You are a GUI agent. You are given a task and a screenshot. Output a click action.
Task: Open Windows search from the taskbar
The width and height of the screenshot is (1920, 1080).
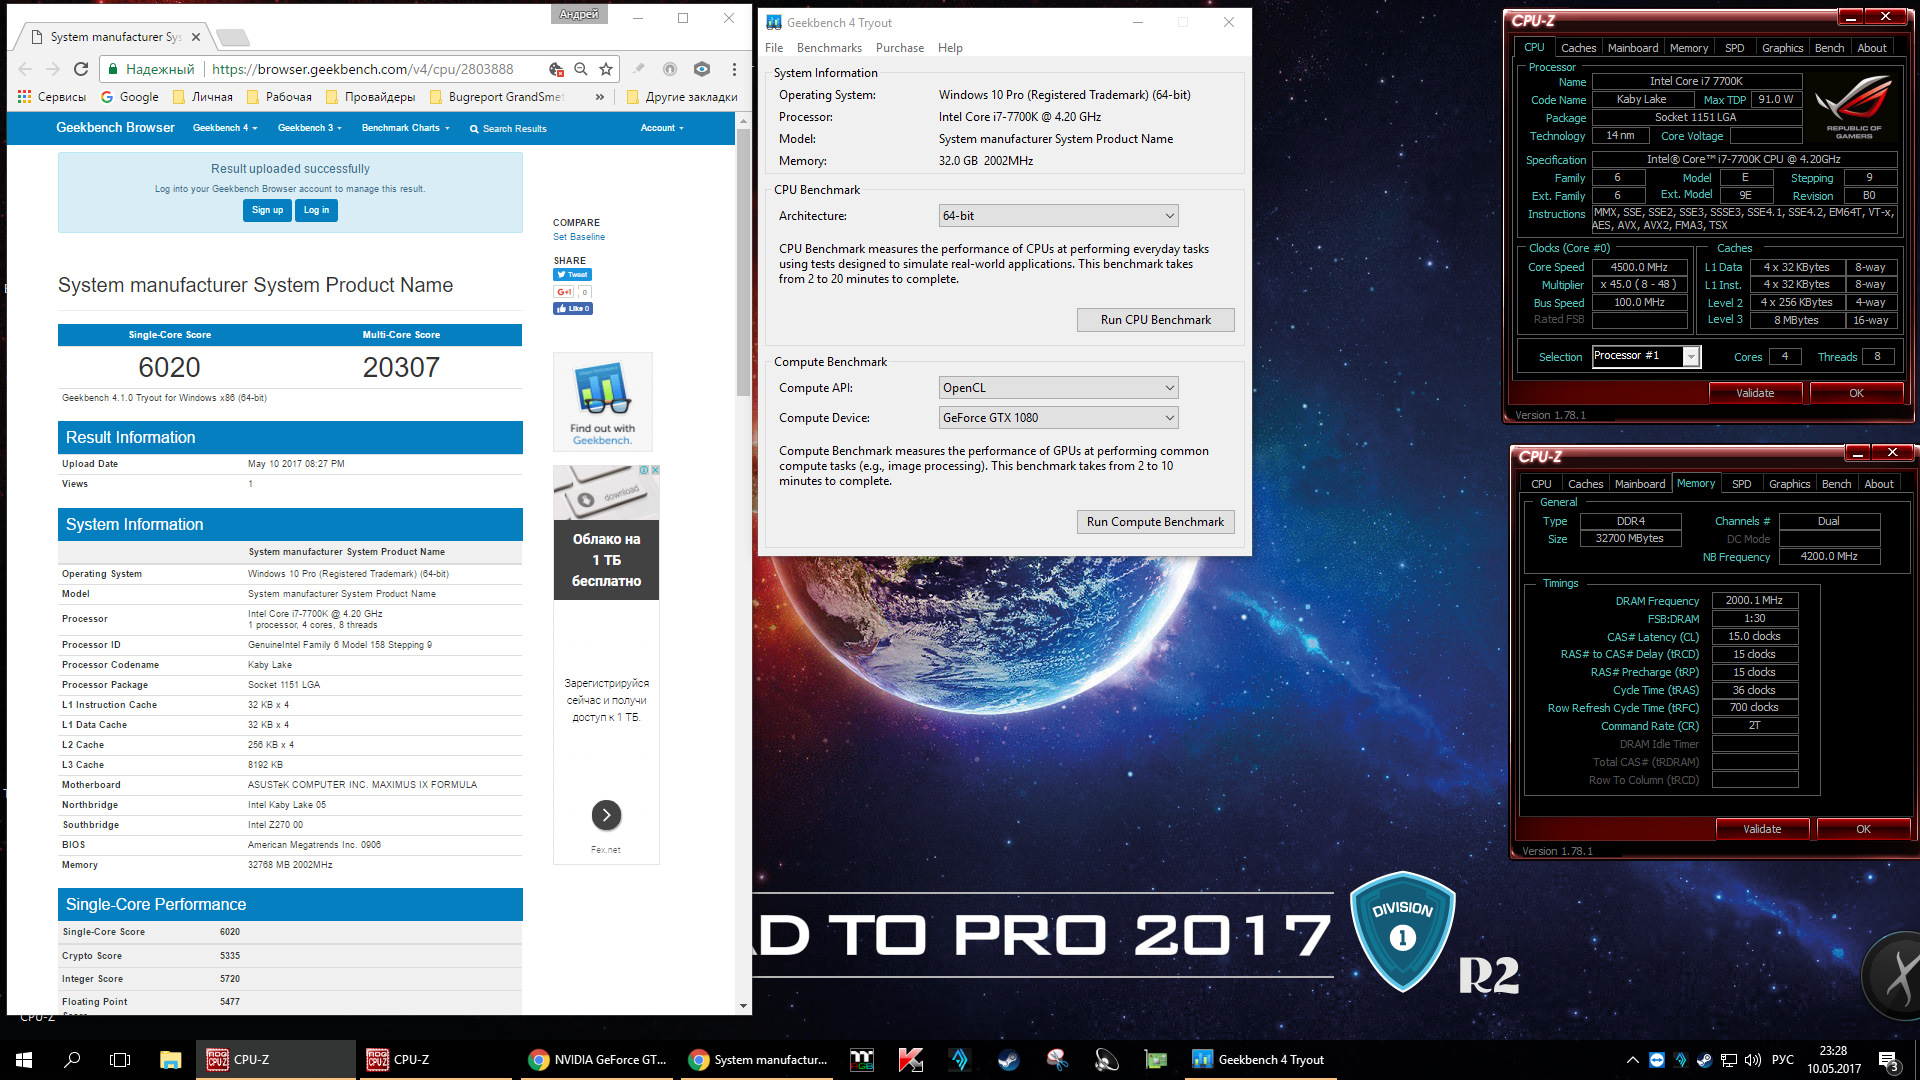(x=72, y=1060)
